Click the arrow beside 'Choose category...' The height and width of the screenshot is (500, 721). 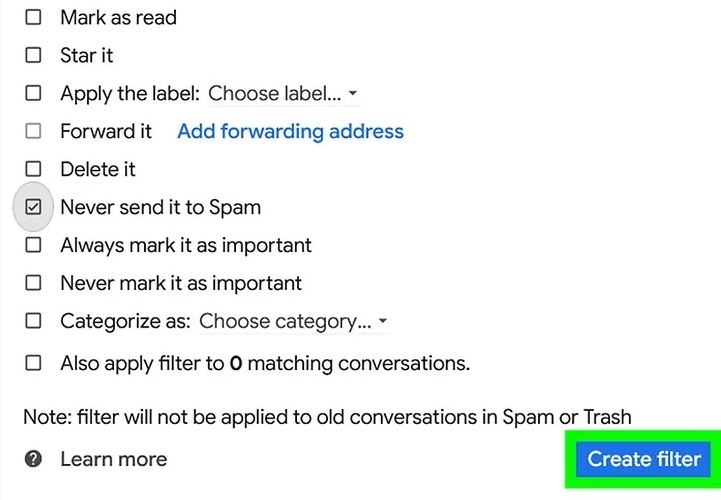click(383, 321)
